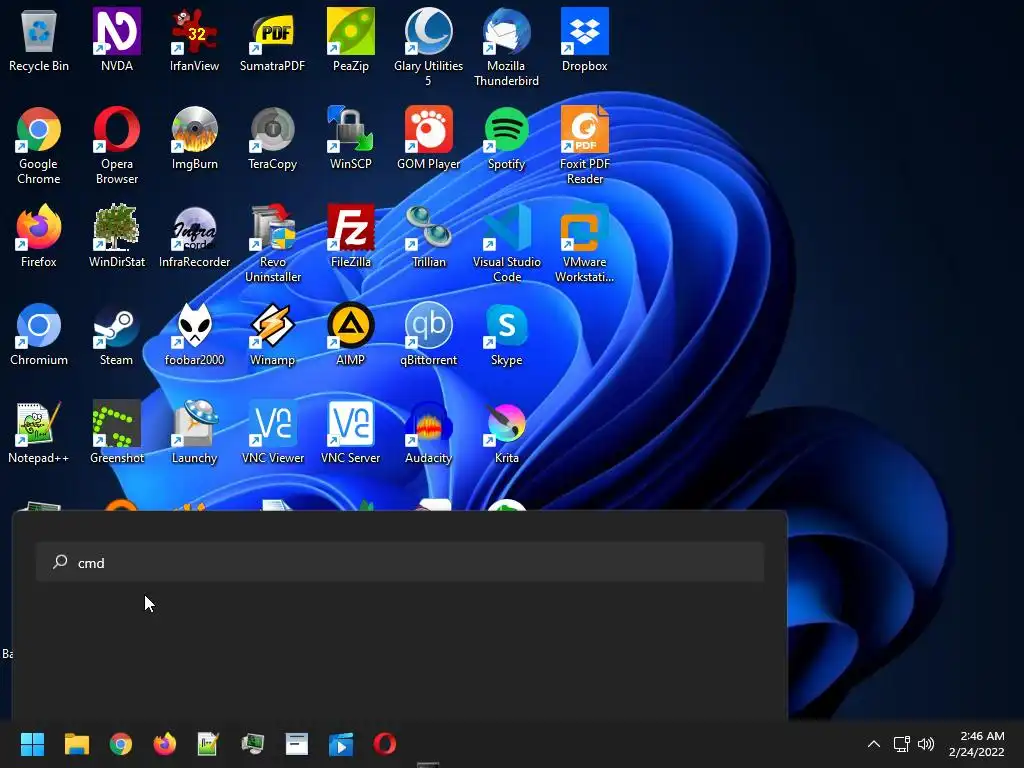Select the foobar2000 desktop icon
Image resolution: width=1024 pixels, height=768 pixels.
click(194, 334)
